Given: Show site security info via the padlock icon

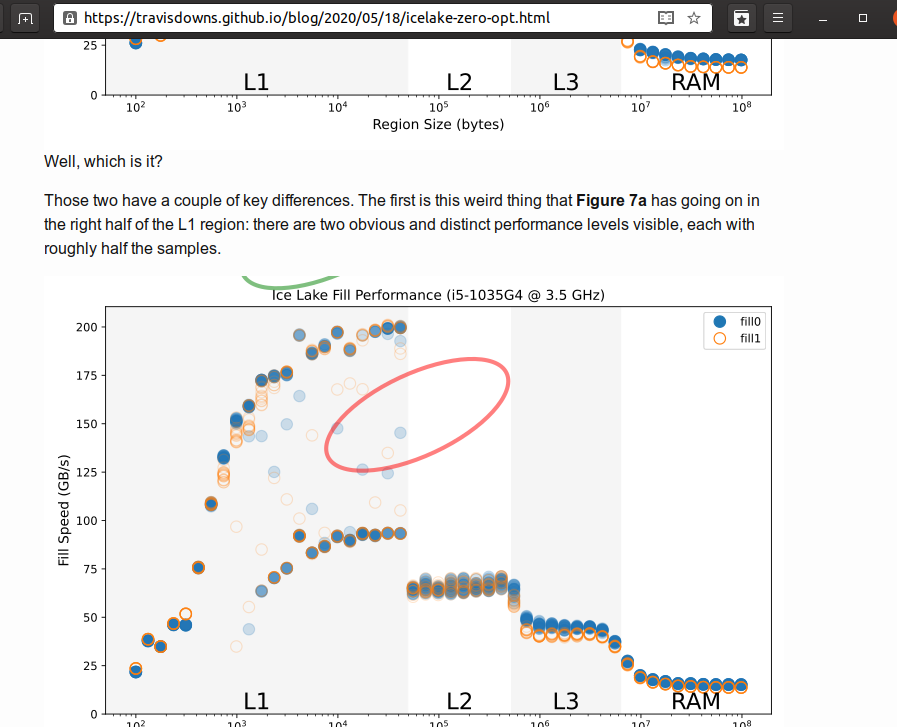Looking at the screenshot, I should click(x=70, y=18).
